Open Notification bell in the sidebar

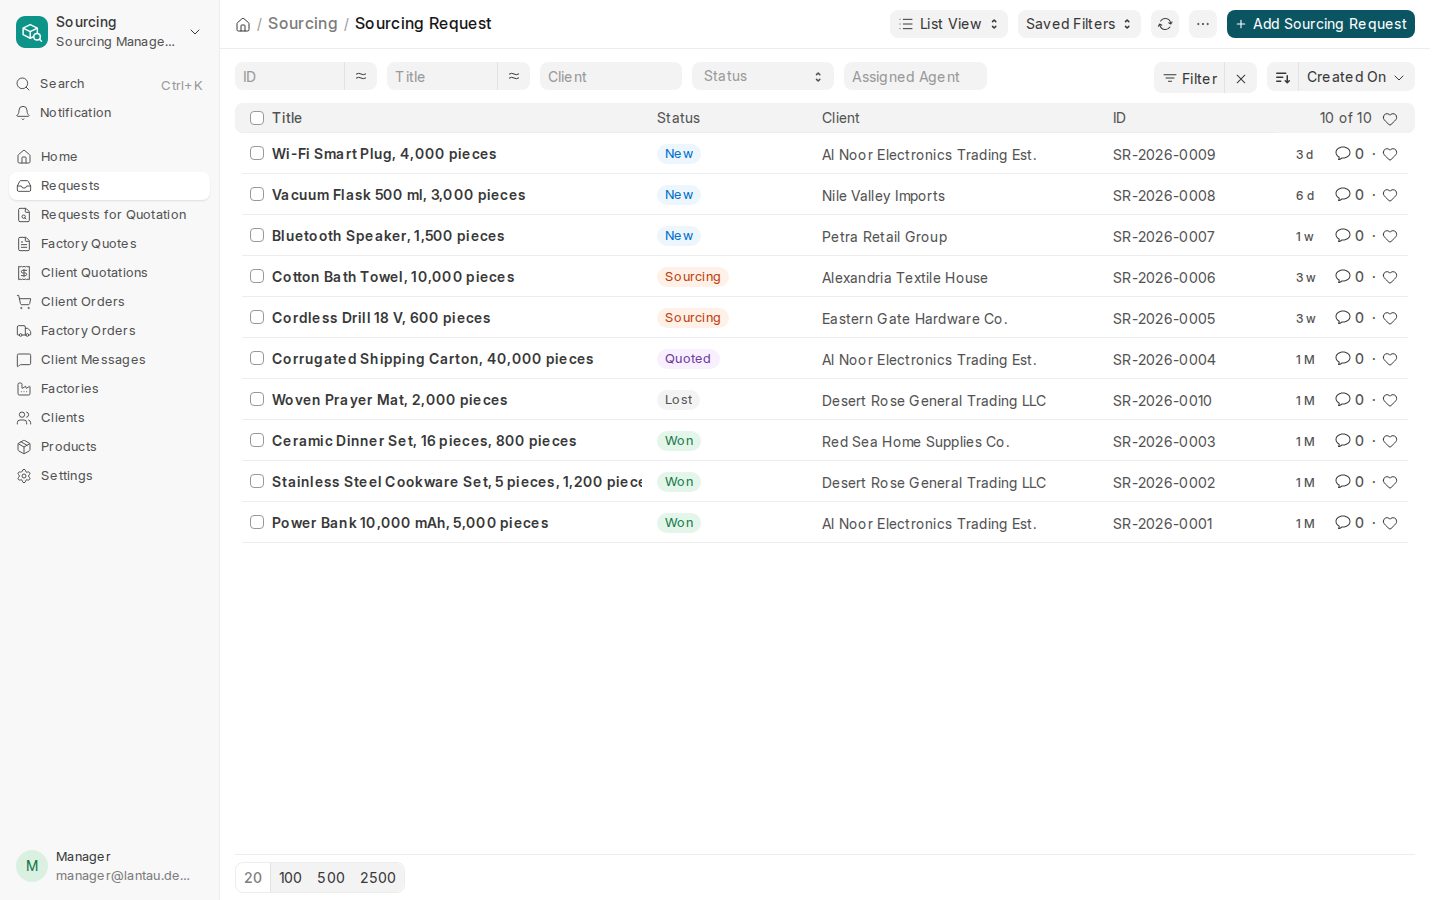[23, 113]
